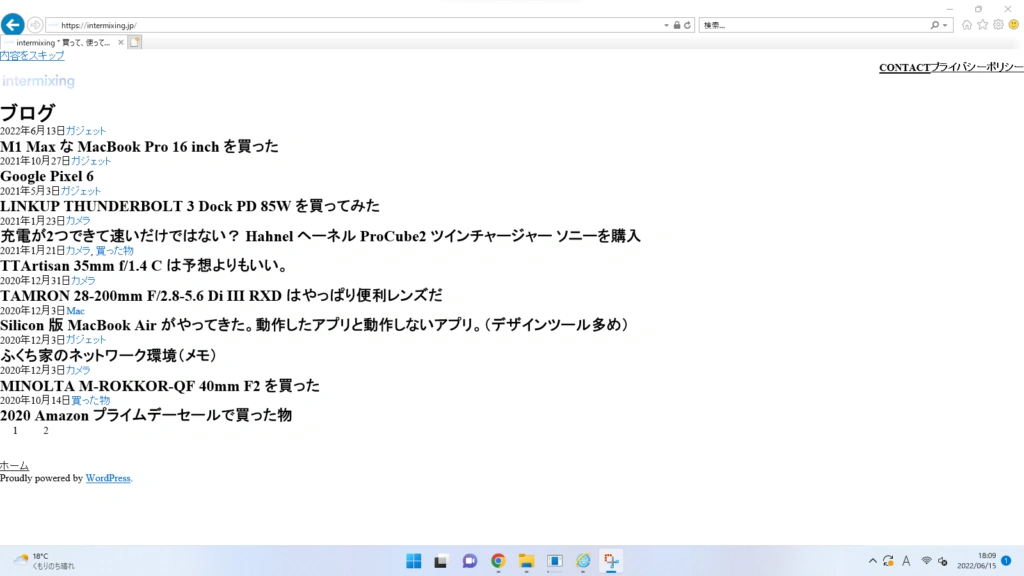Viewport: 1024px width, 576px height.
Task: Close the intermixing tab
Action: click(121, 42)
